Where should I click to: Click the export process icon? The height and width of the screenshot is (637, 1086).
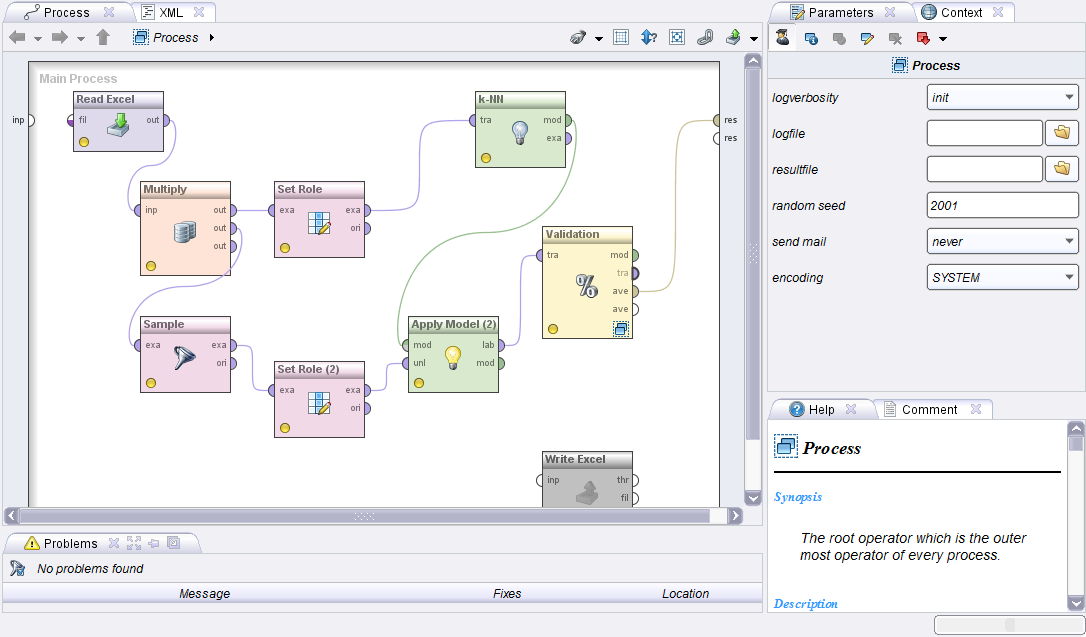click(x=733, y=37)
